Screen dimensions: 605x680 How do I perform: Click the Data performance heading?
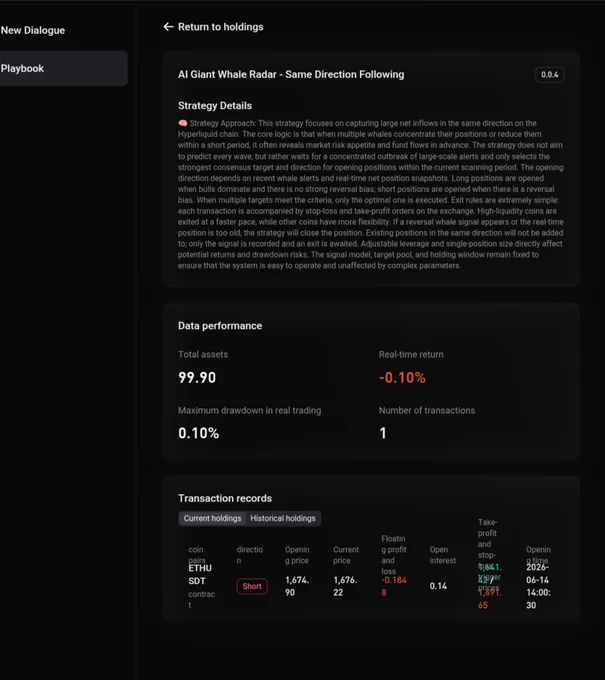pyautogui.click(x=220, y=326)
